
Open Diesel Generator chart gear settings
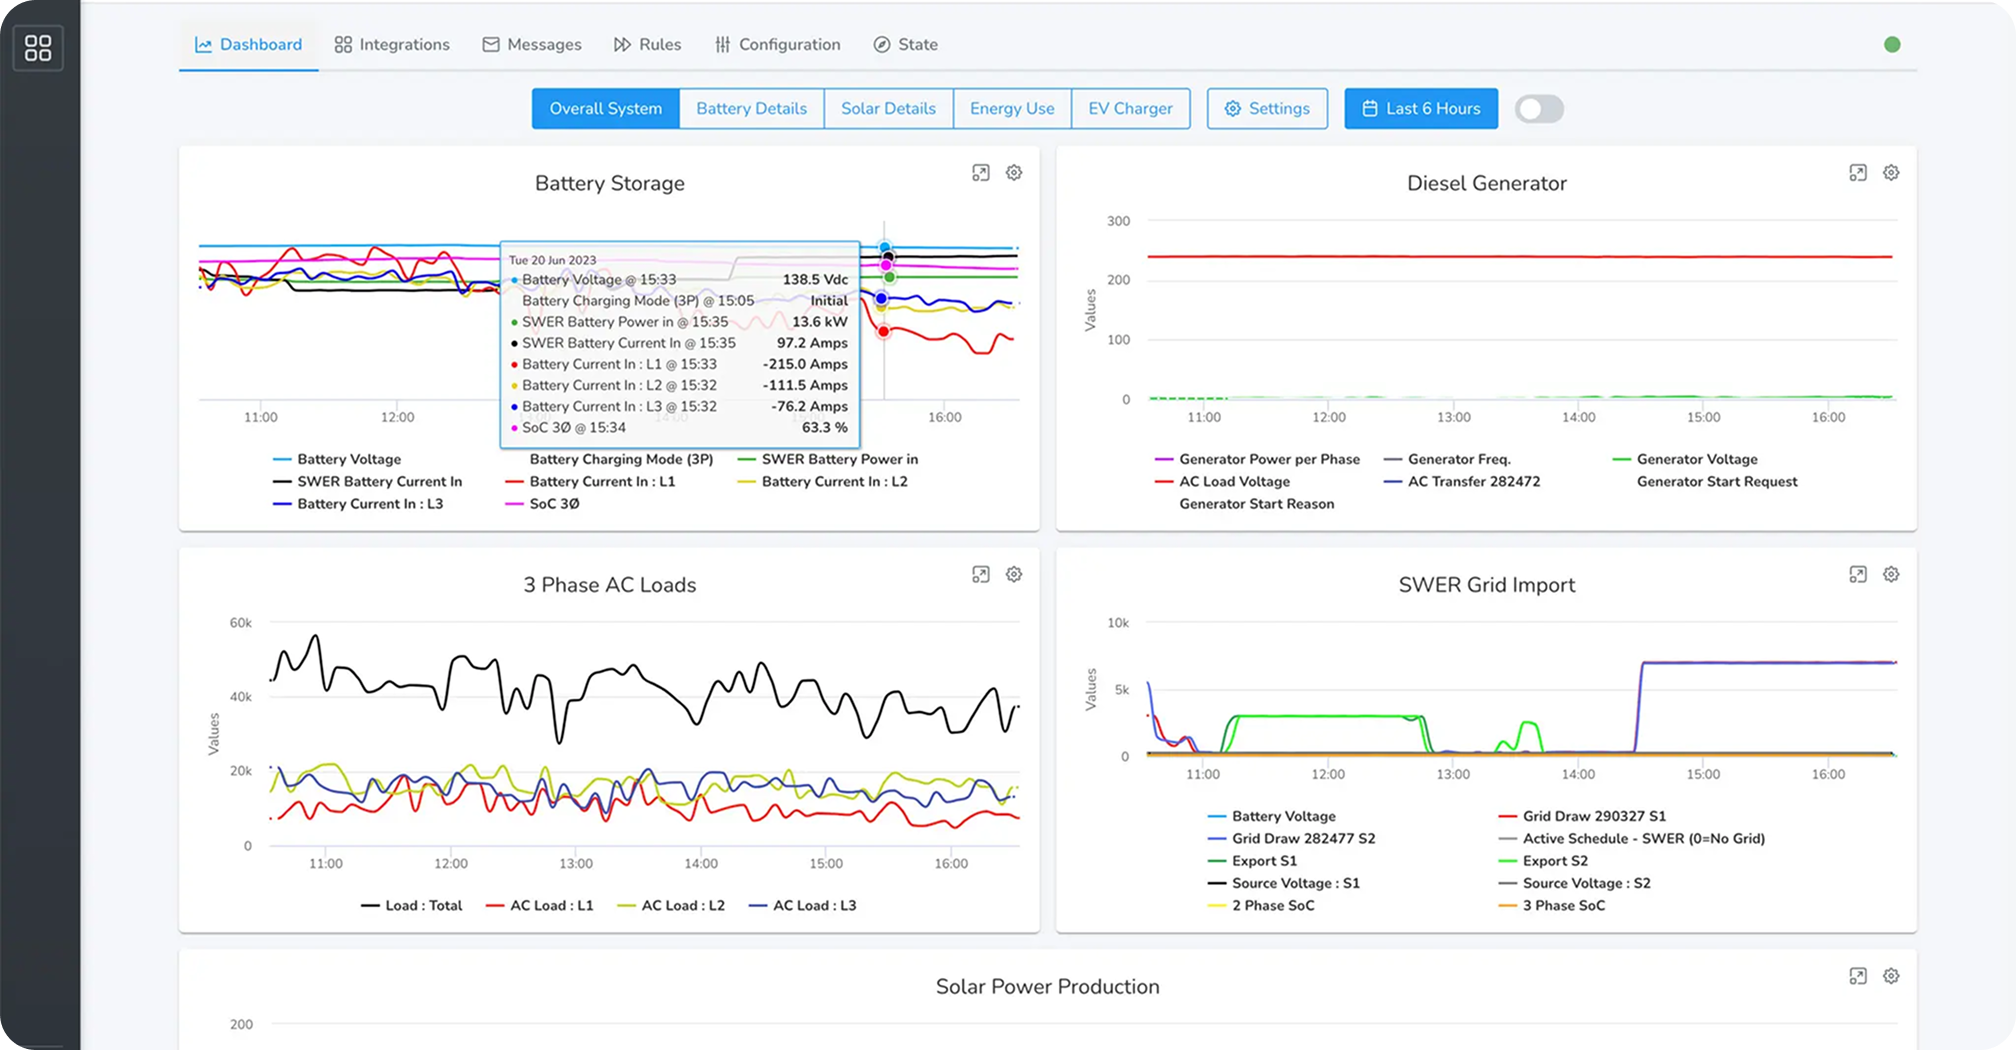(x=1891, y=173)
